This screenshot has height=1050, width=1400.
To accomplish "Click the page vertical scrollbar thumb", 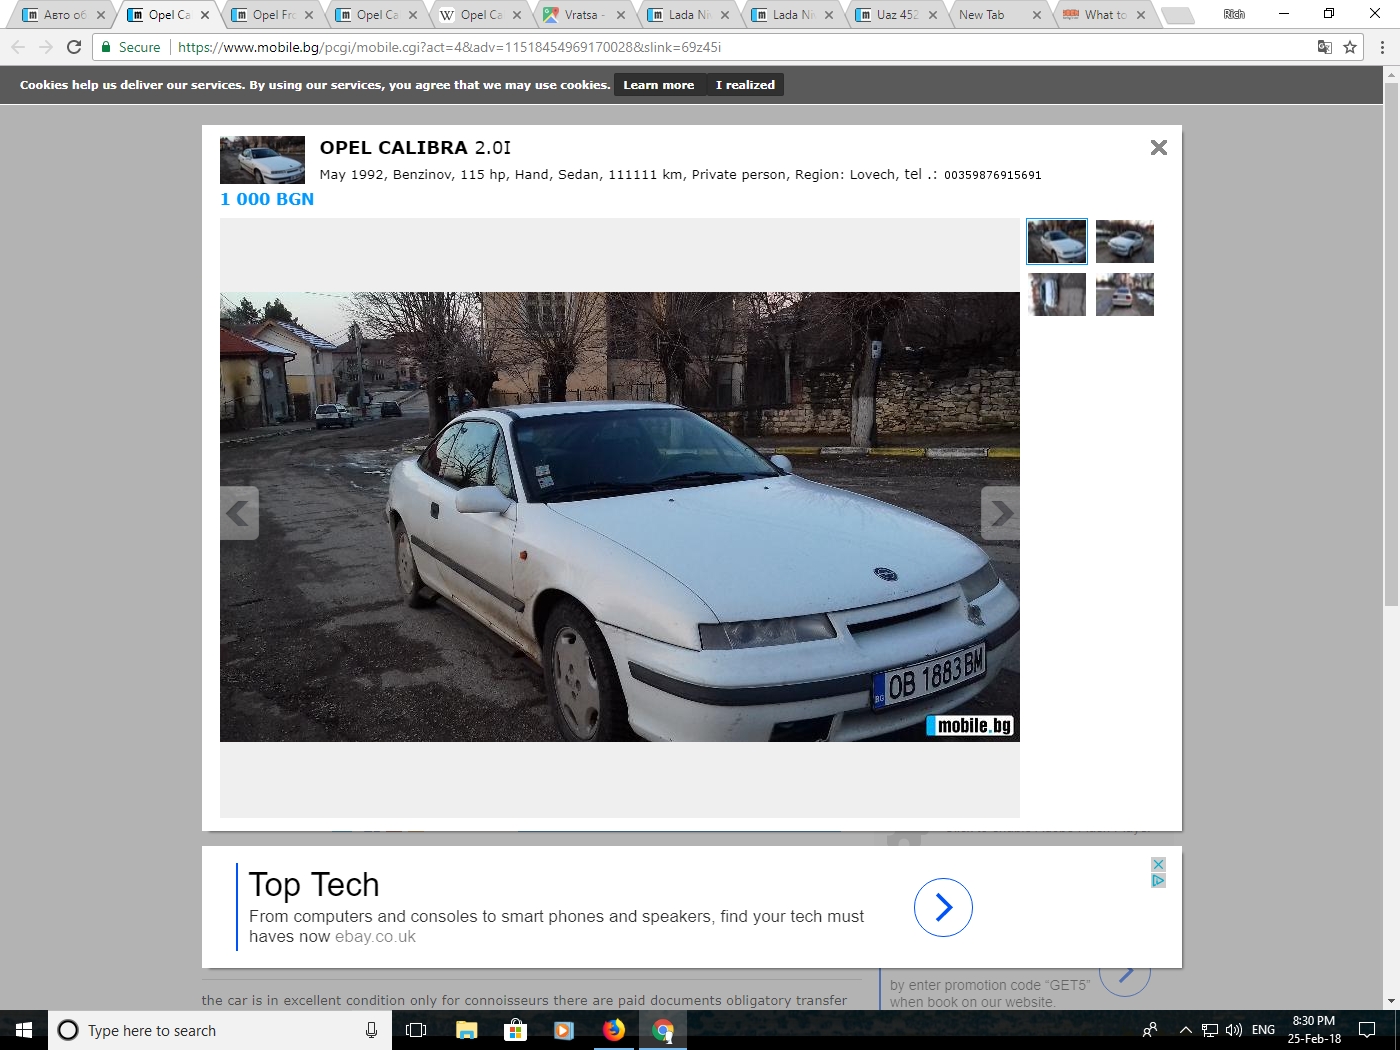I will point(1391,344).
